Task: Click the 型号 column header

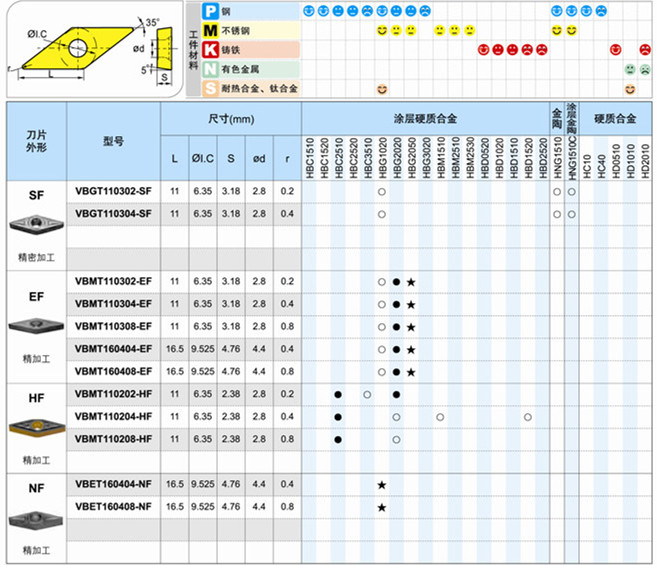Action: [113, 141]
